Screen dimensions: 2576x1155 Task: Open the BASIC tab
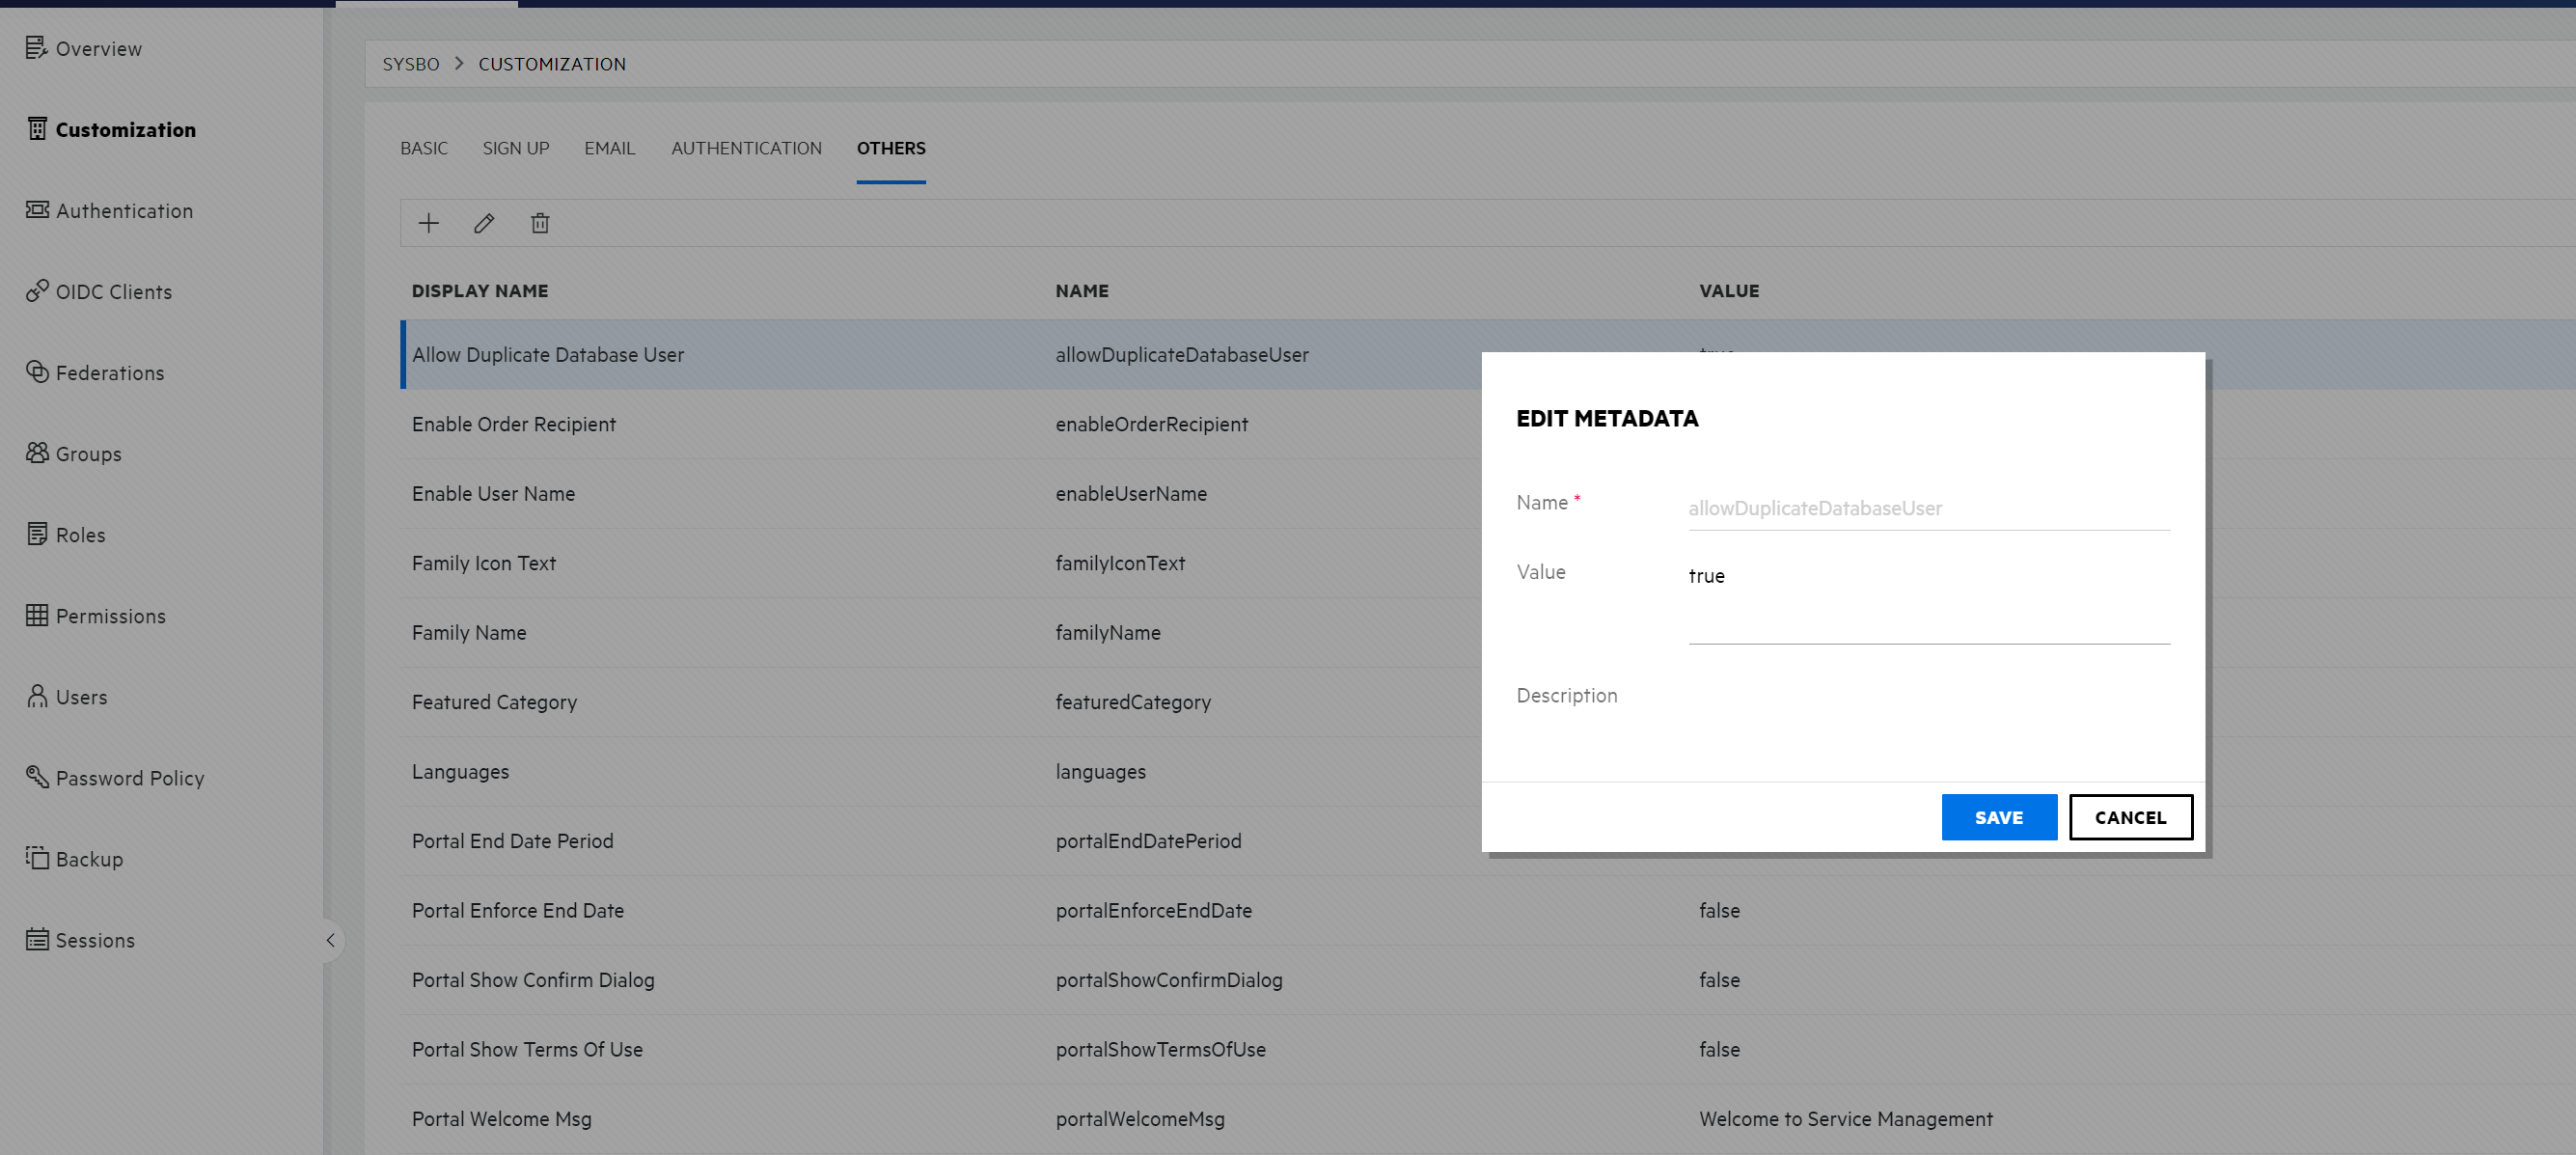click(x=424, y=148)
